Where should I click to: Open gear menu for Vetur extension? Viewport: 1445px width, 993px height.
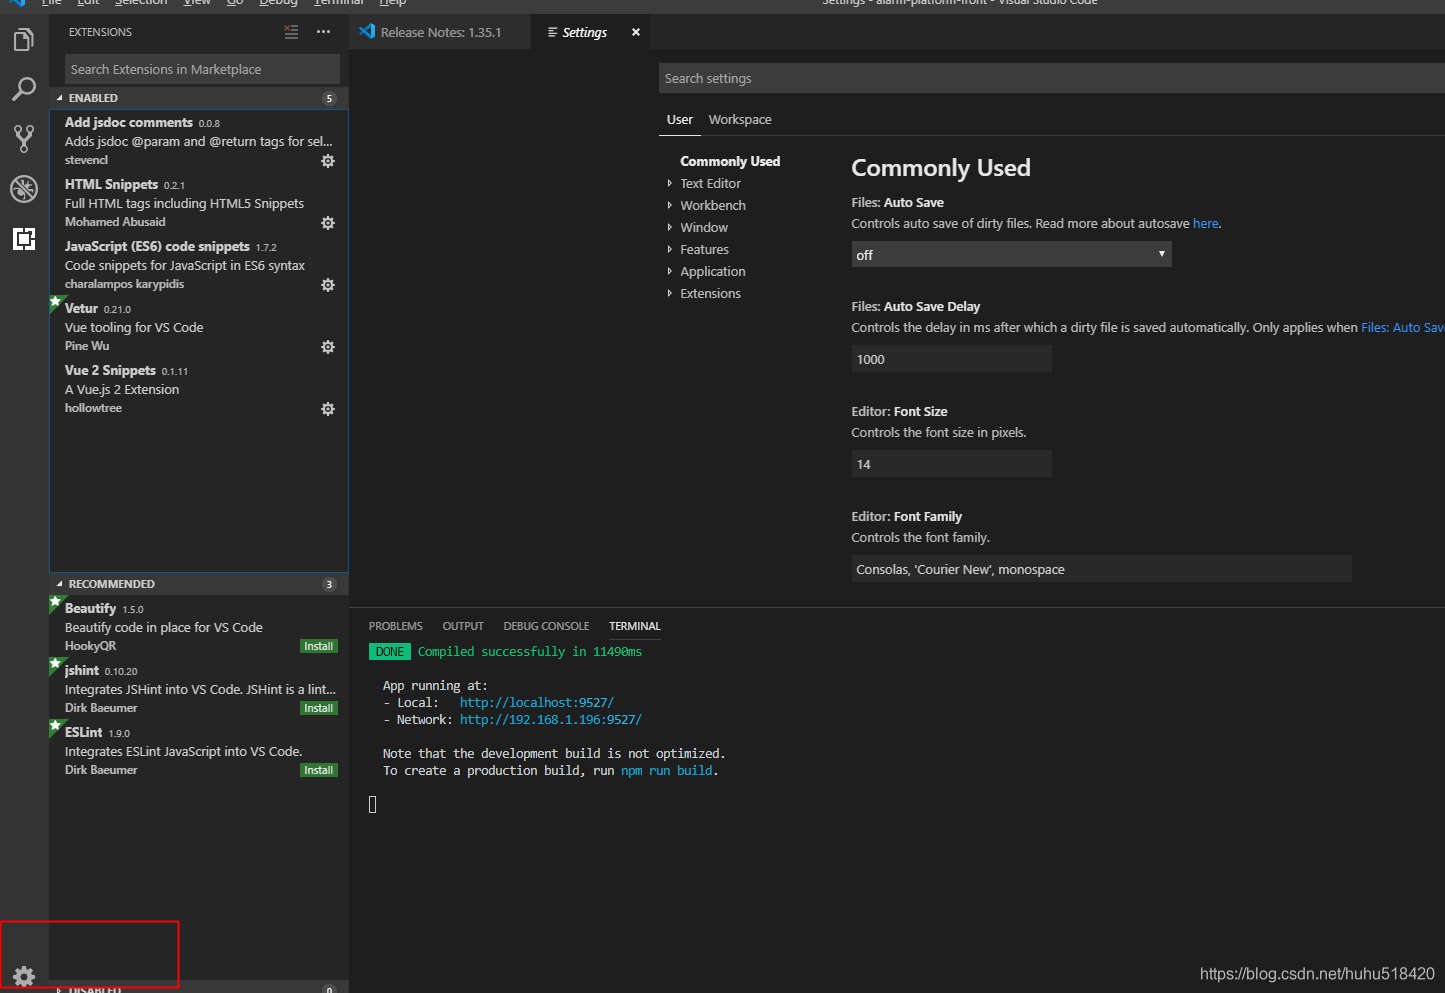click(328, 347)
